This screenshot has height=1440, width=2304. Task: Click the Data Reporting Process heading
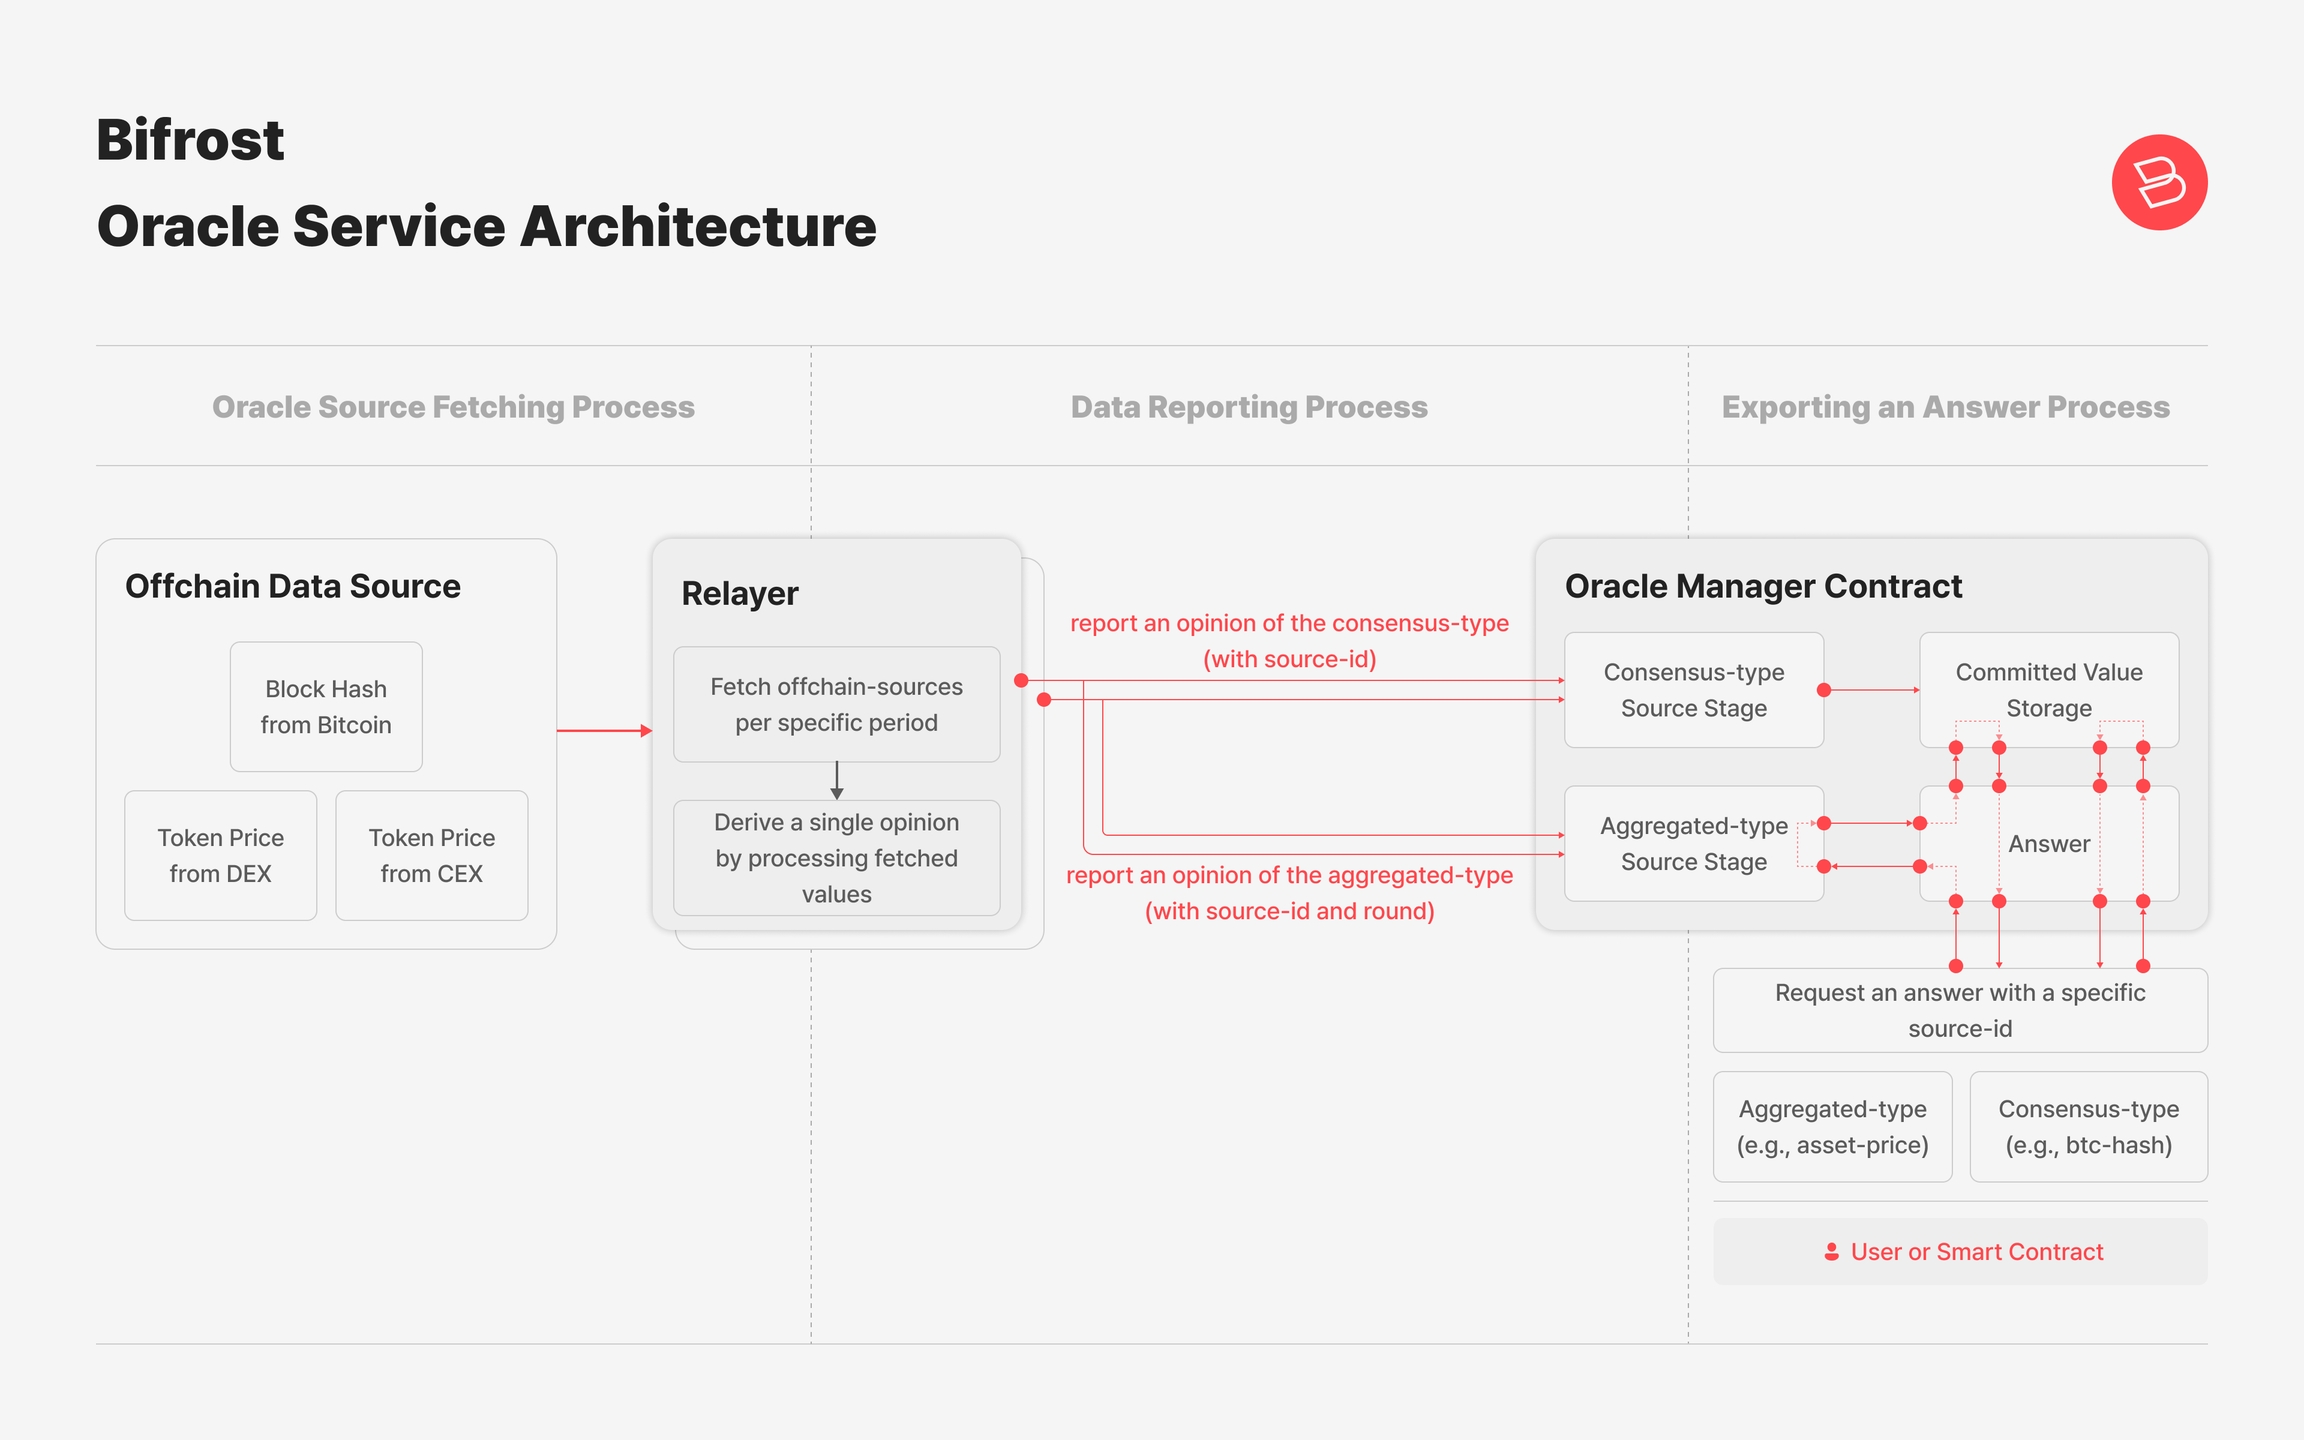pos(1249,407)
